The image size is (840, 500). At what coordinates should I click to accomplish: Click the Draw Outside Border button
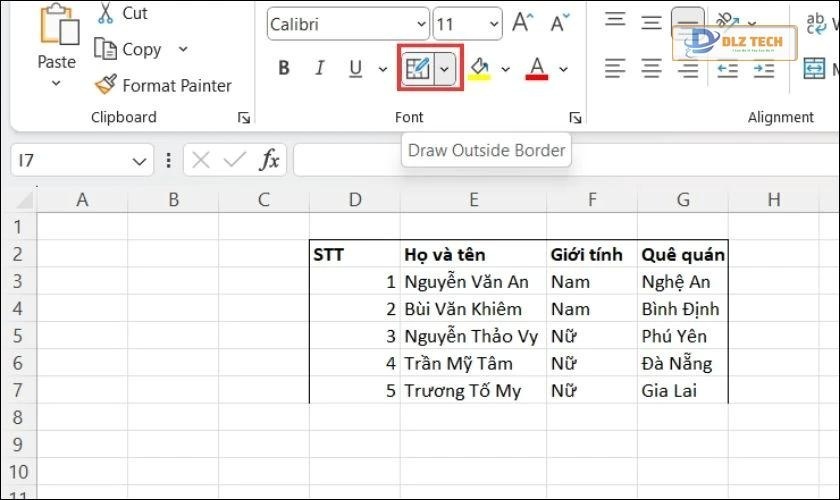pos(417,68)
